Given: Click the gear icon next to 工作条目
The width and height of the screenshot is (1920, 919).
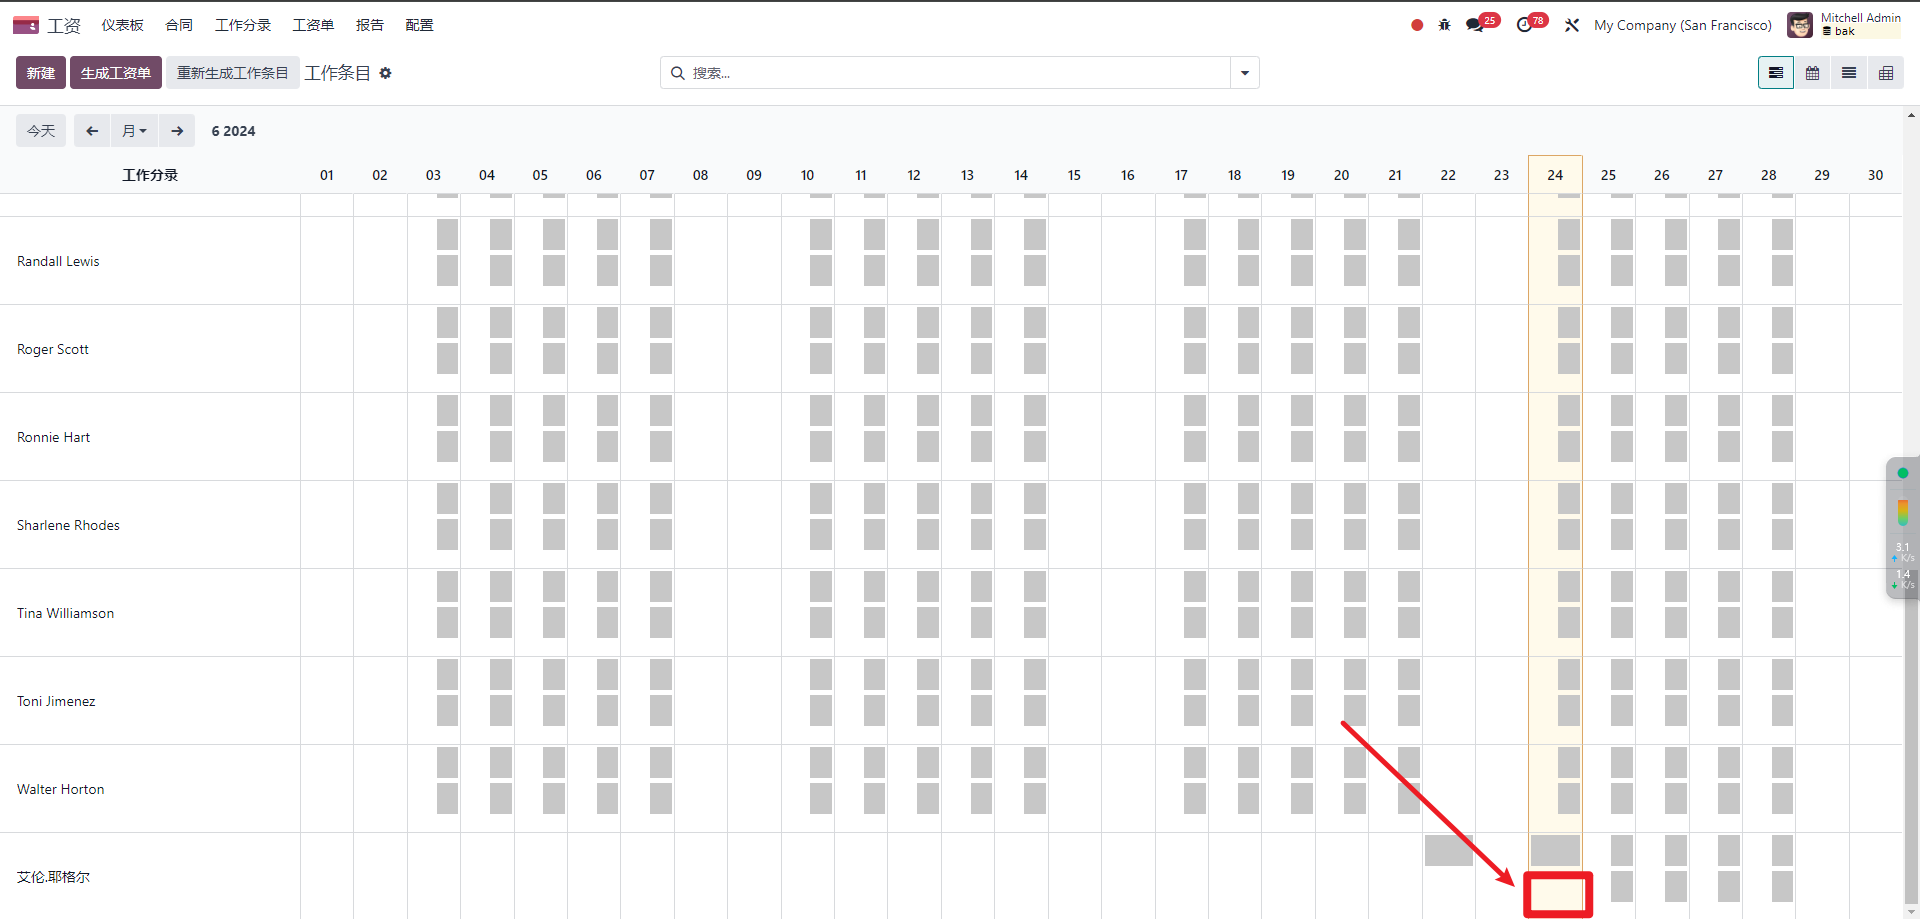Looking at the screenshot, I should [x=385, y=73].
